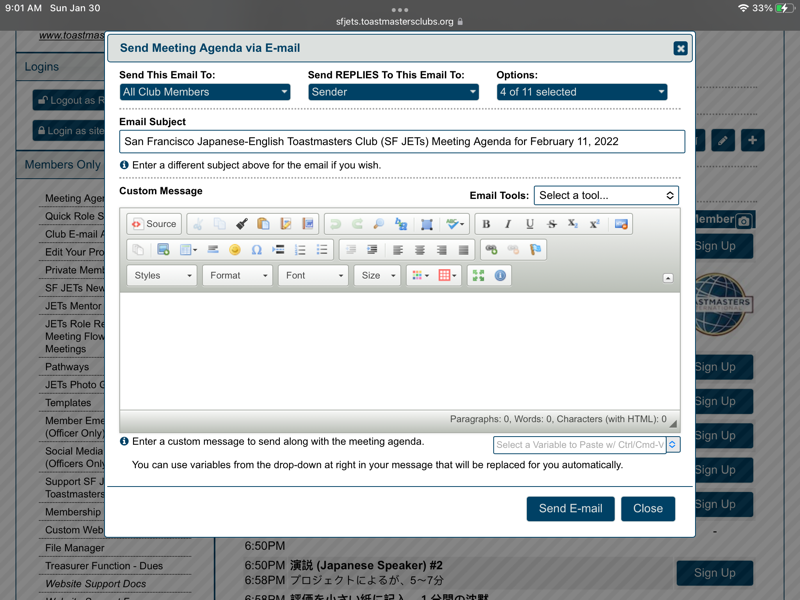
Task: Click Paste as plain text icon
Action: click(x=286, y=224)
